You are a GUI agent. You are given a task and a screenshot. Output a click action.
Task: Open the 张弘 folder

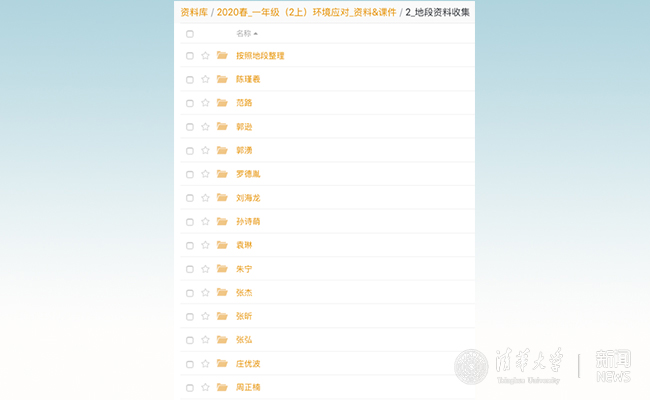244,340
